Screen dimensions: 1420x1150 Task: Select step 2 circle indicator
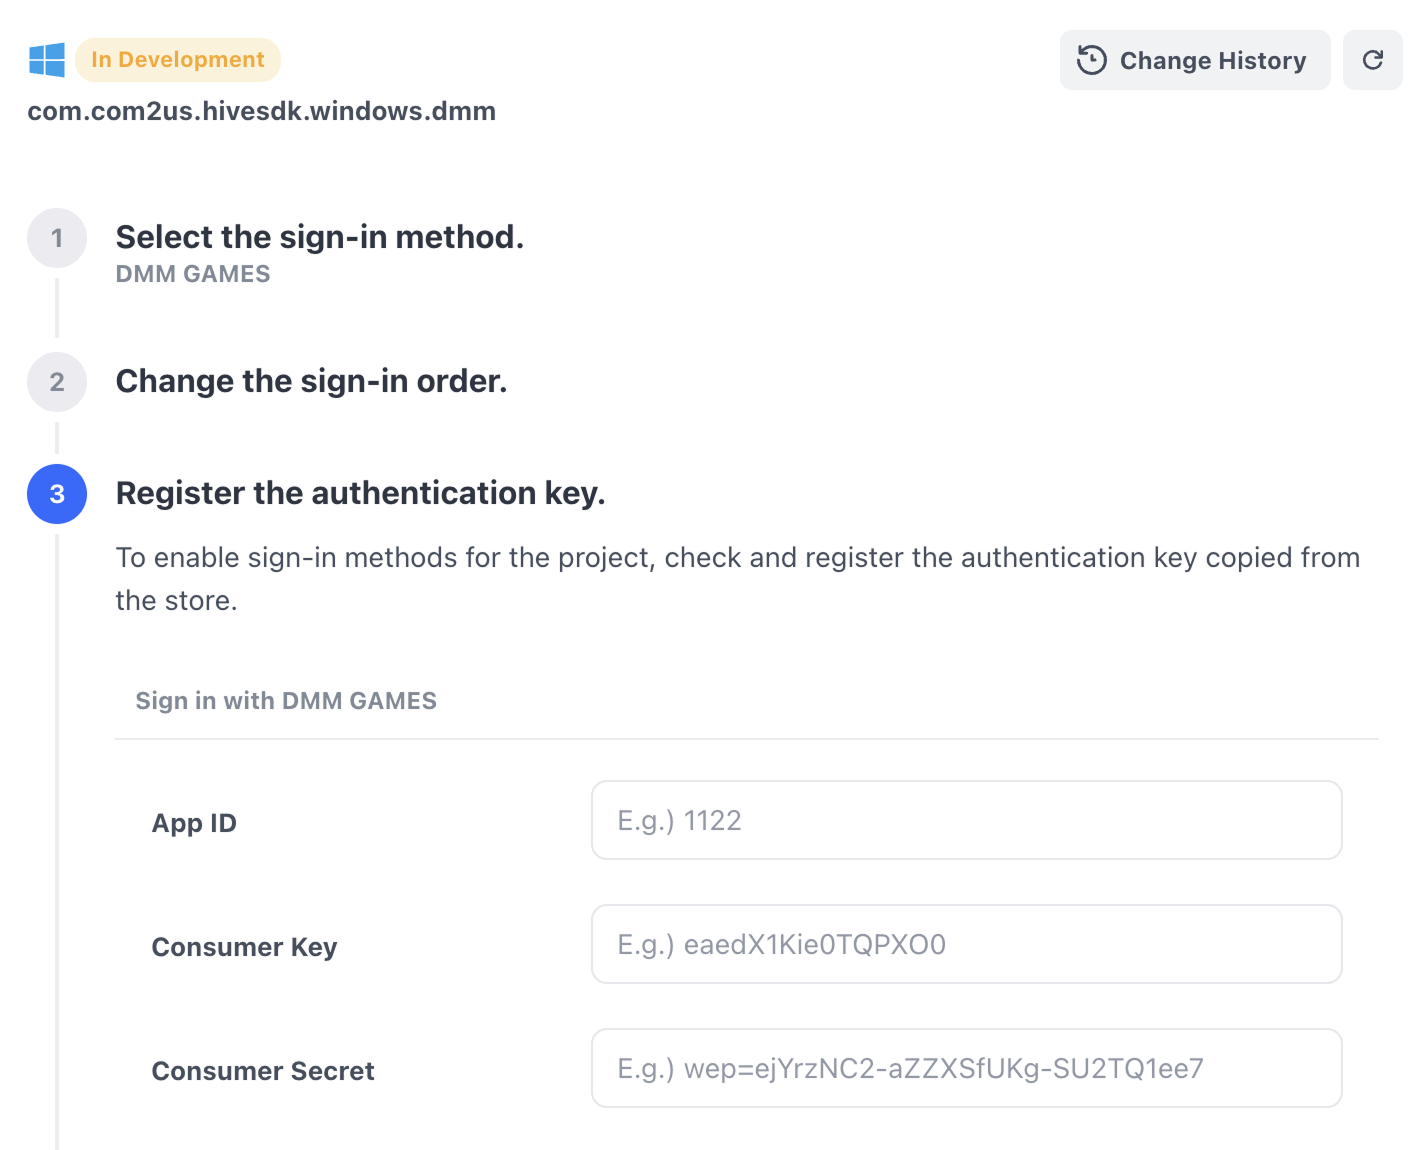coord(57,382)
